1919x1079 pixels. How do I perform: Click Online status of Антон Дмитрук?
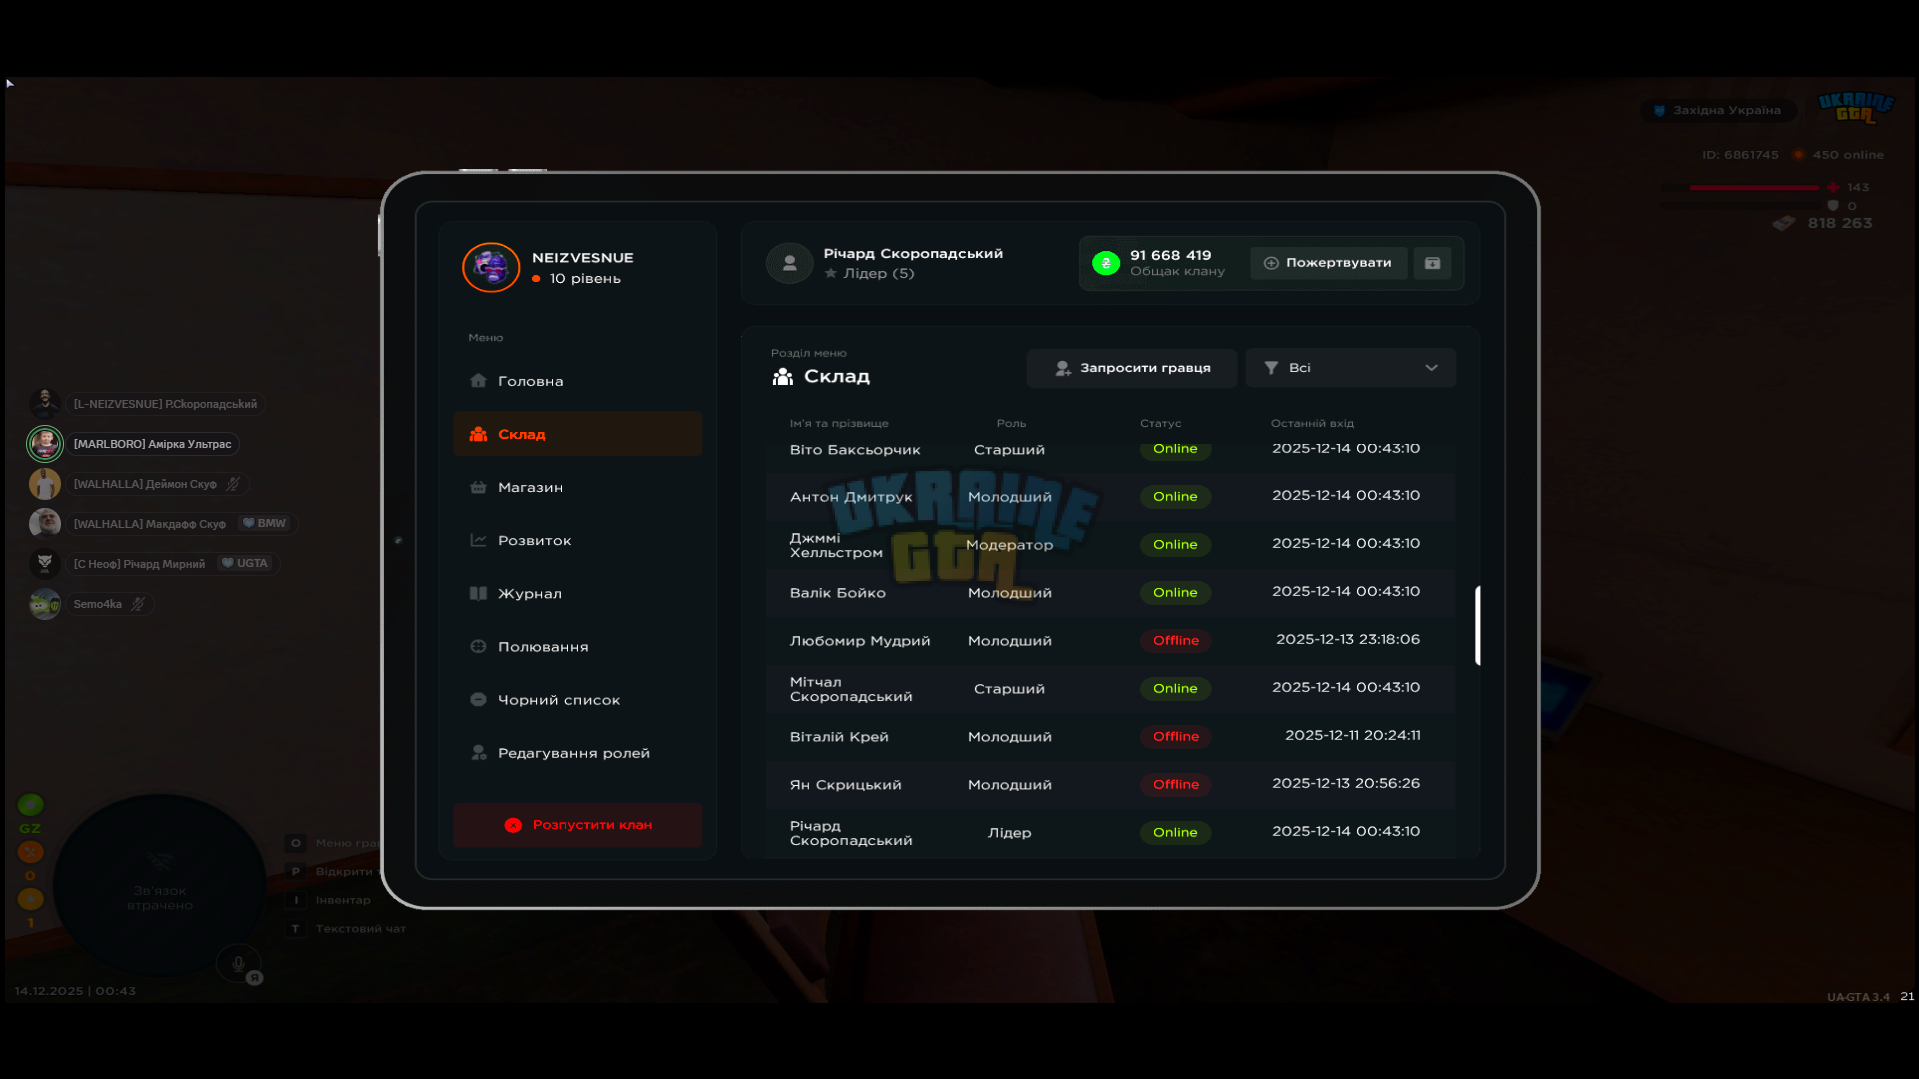point(1175,496)
